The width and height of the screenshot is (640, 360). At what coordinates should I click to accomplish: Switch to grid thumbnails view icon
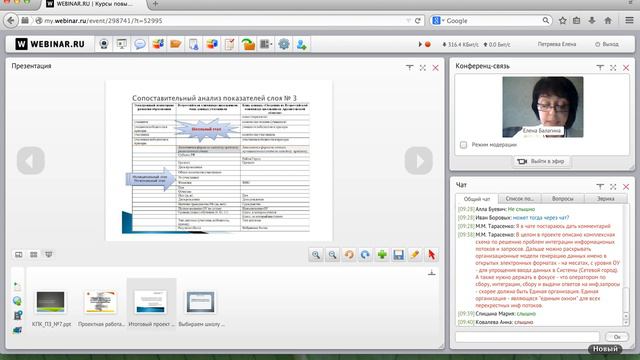click(33, 254)
